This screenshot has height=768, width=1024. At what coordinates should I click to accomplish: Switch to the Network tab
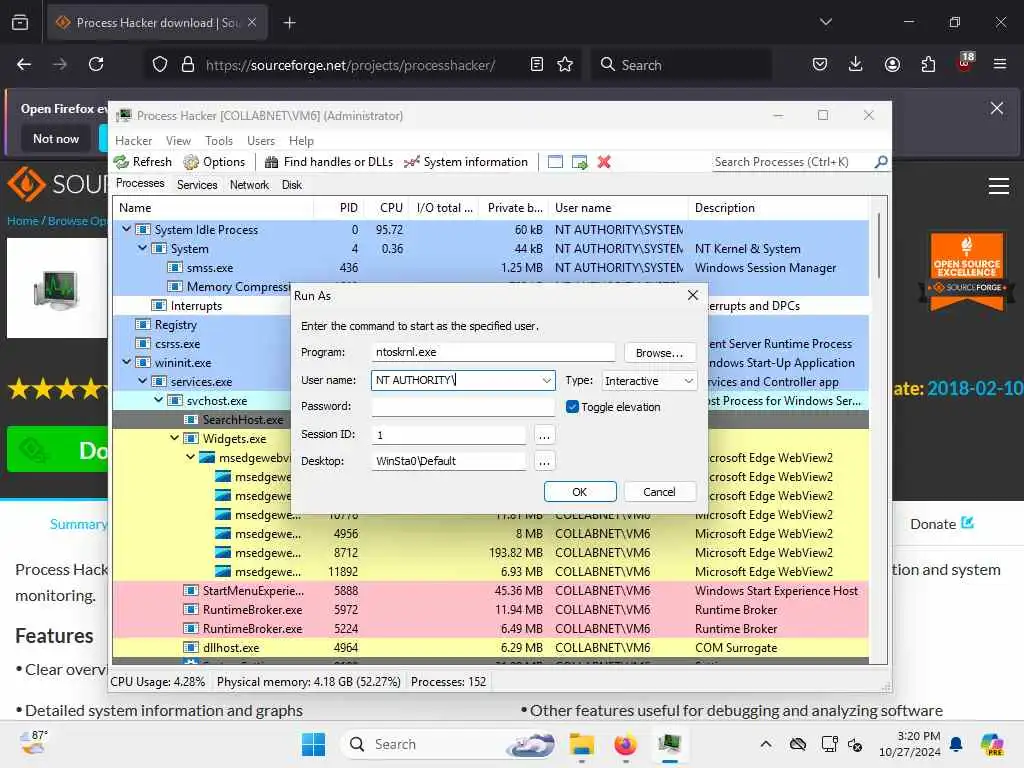[x=249, y=185]
